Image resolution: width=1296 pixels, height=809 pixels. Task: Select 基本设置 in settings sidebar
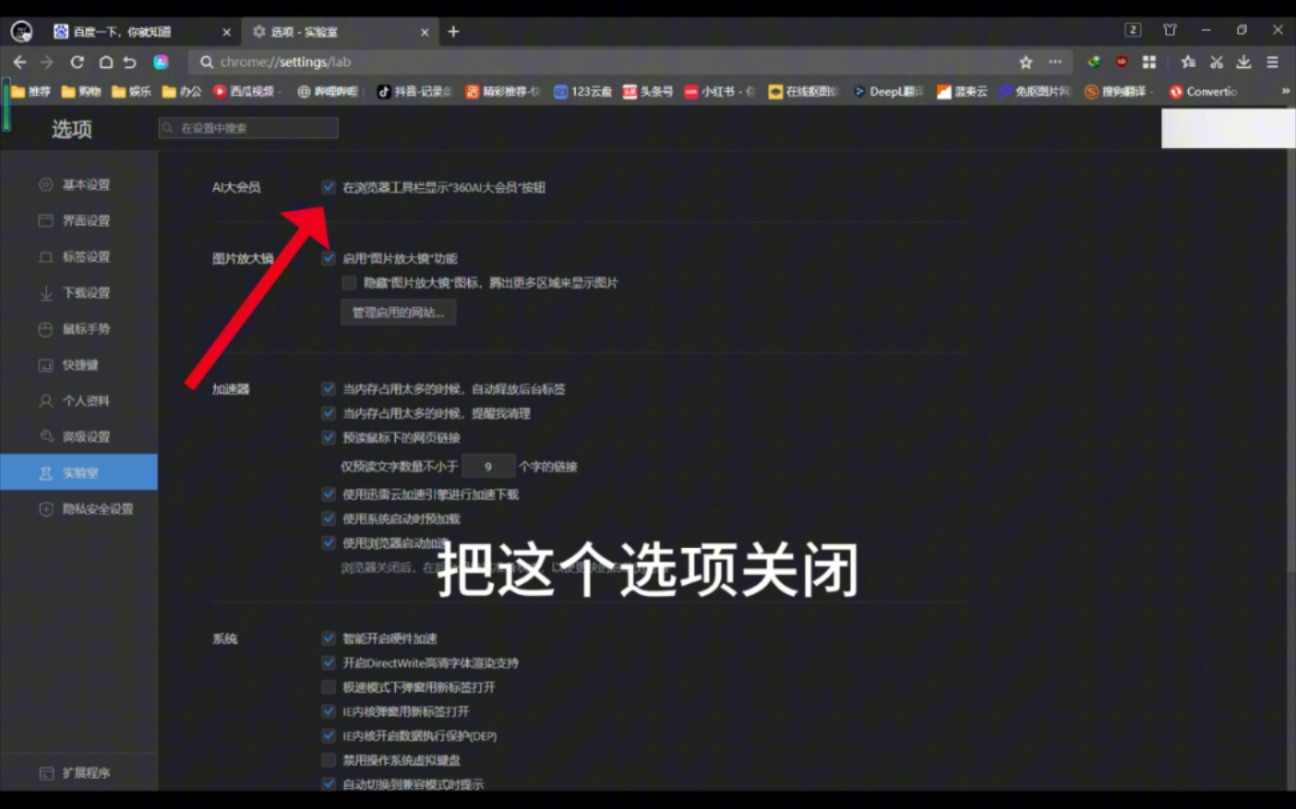tap(78, 185)
